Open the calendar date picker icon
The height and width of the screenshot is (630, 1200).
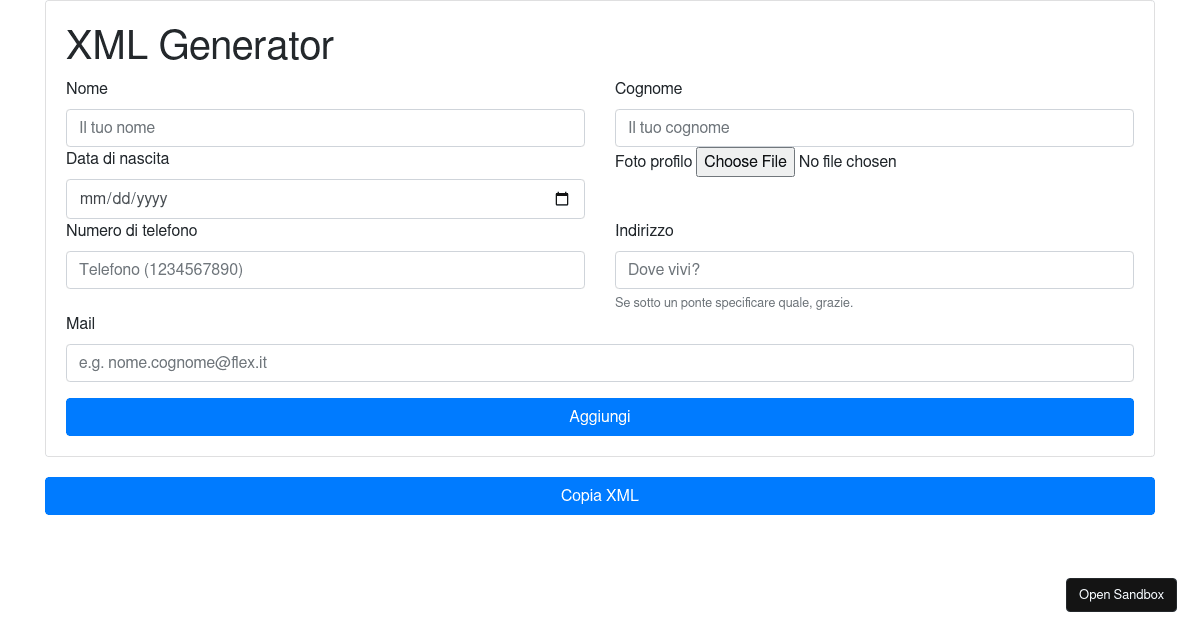tap(562, 199)
